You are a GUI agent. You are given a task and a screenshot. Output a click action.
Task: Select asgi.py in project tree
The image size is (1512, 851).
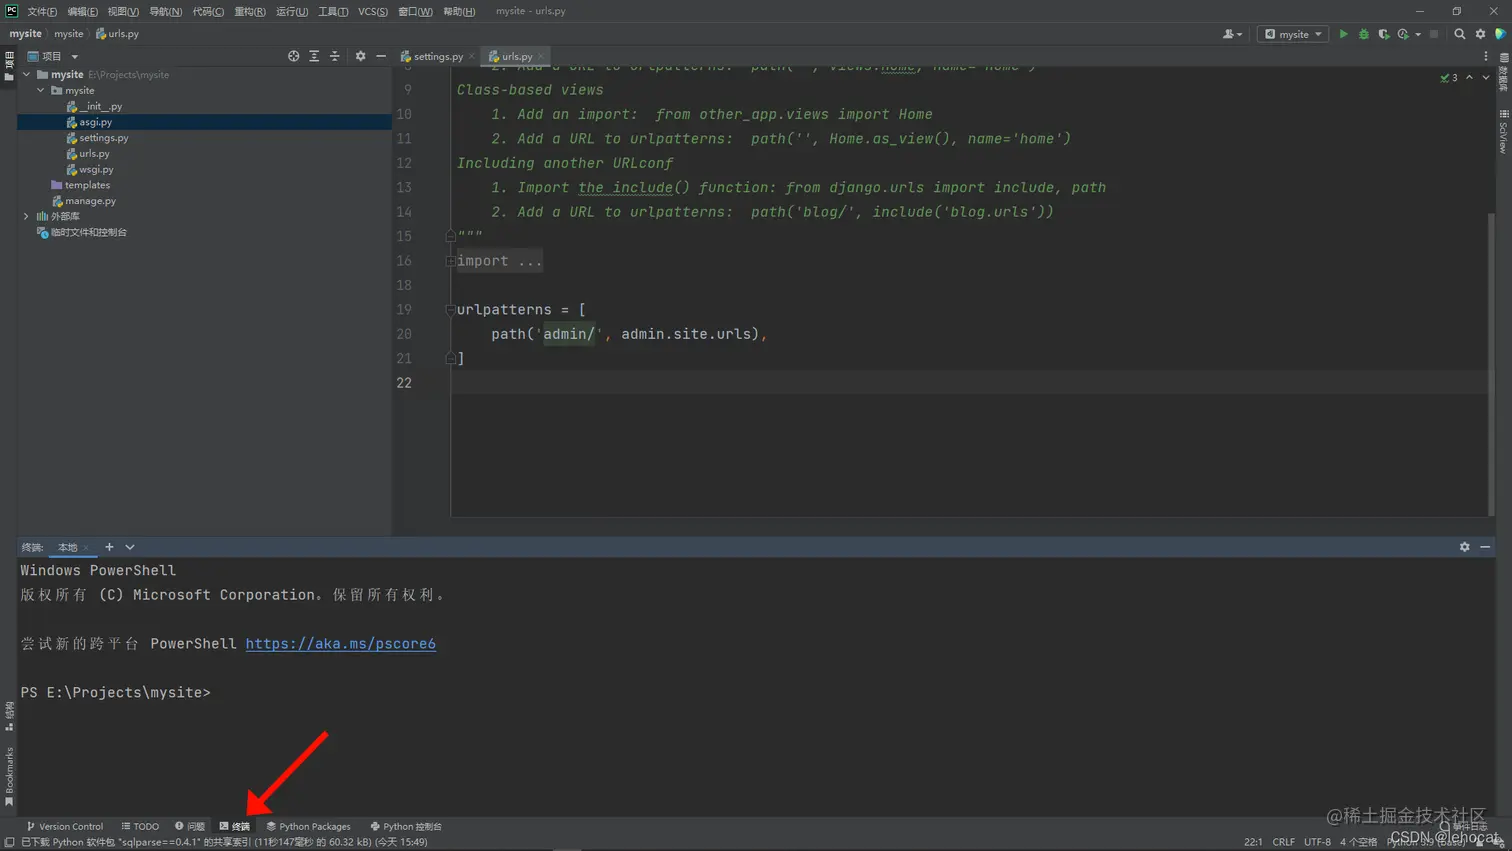tap(204, 122)
